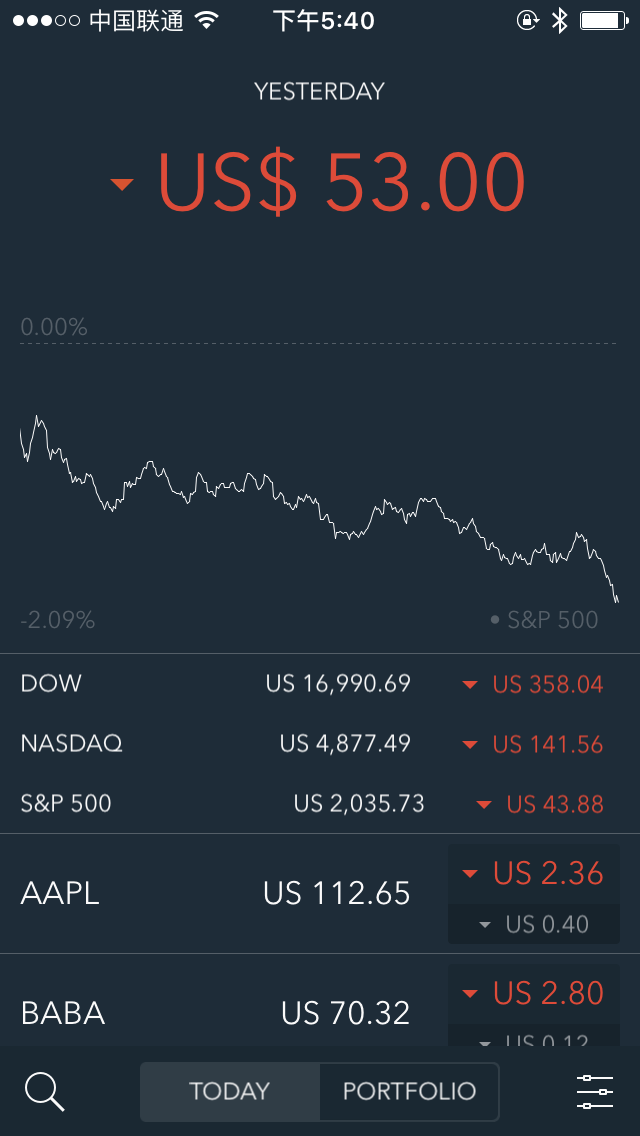640x1136 pixels.
Task: Tap the battery icon in status bar
Action: 604,20
